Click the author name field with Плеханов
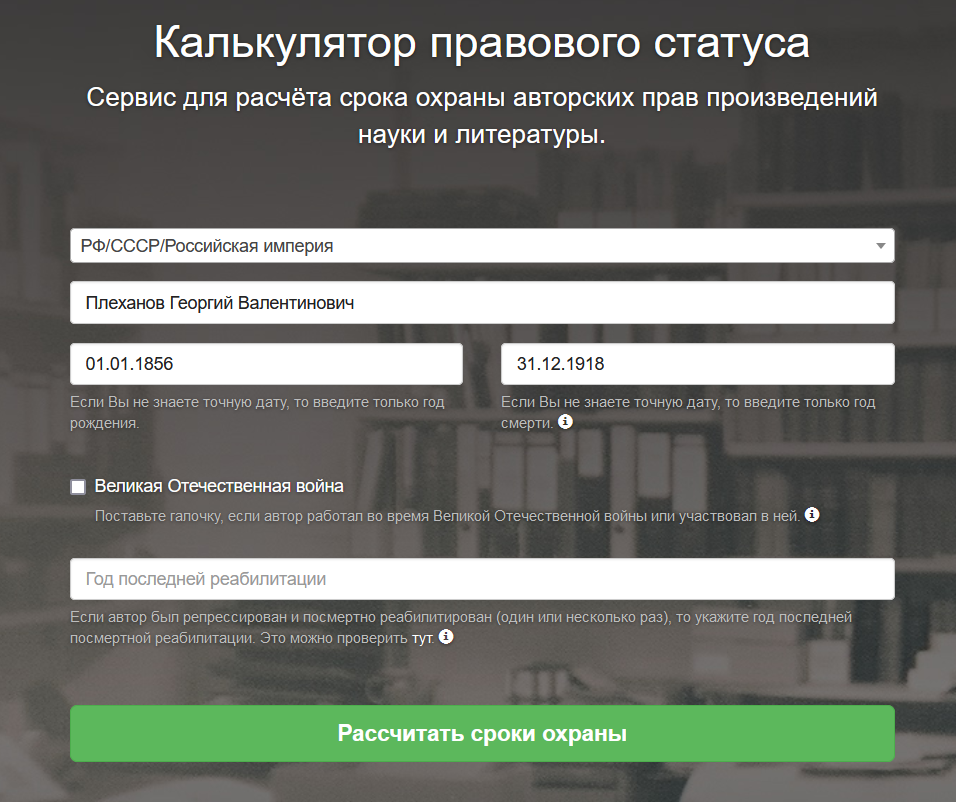This screenshot has height=802, width=956. coord(482,303)
